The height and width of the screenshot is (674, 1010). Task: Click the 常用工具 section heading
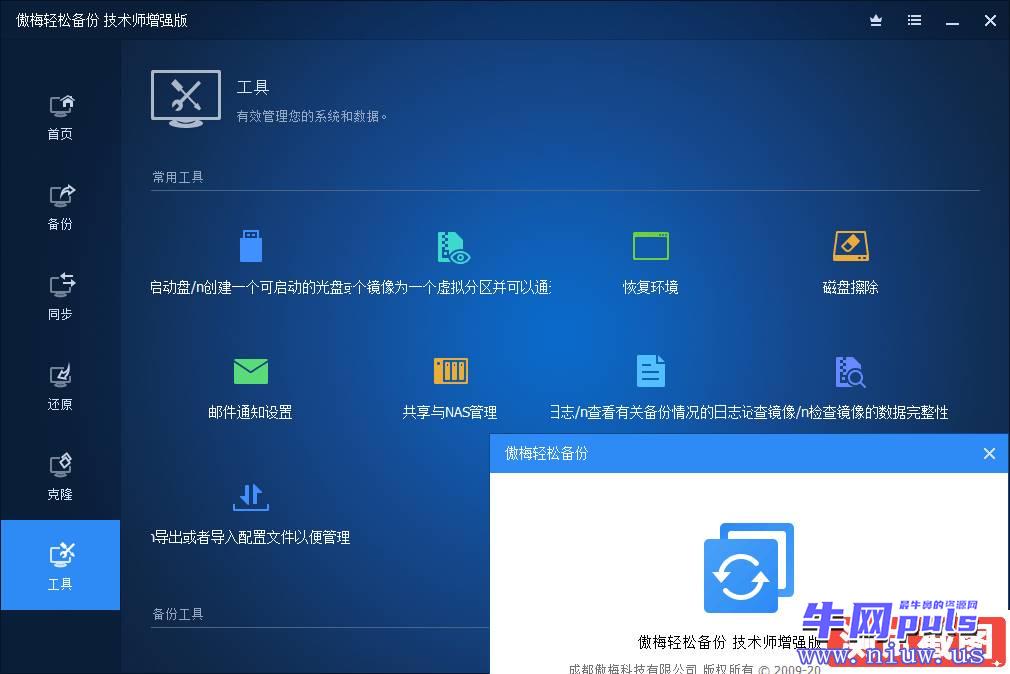point(178,177)
